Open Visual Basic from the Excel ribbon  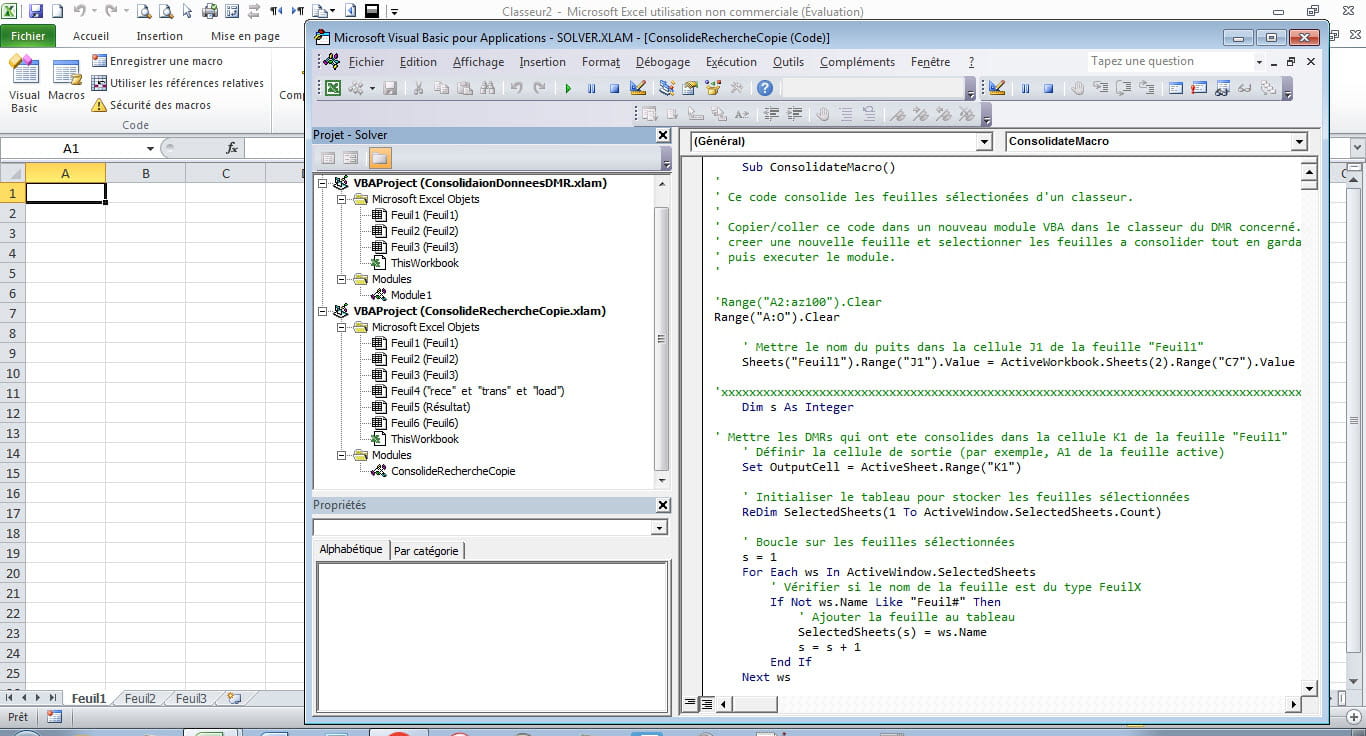pyautogui.click(x=24, y=84)
